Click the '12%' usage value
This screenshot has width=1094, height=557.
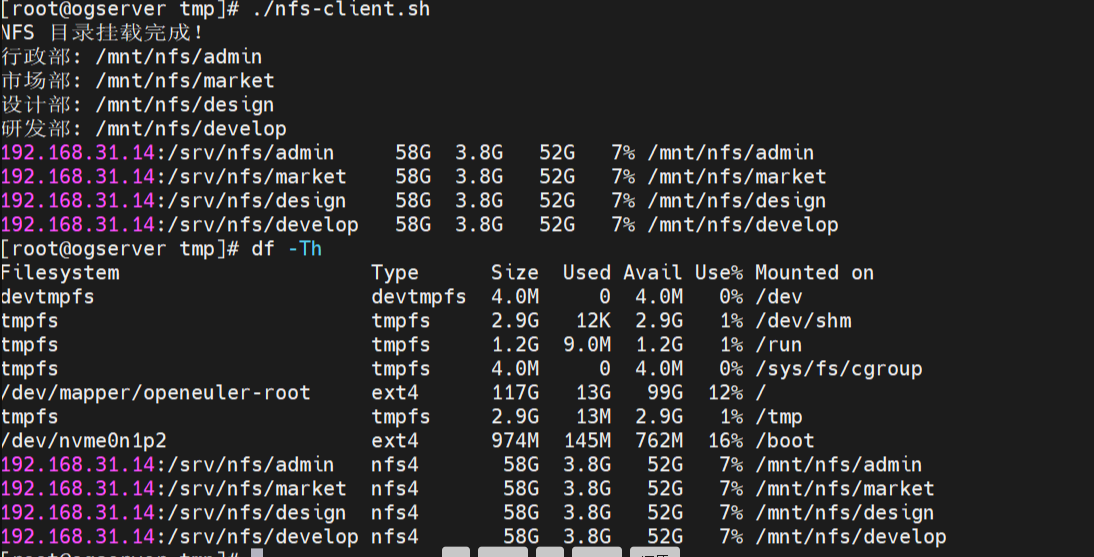tap(726, 392)
